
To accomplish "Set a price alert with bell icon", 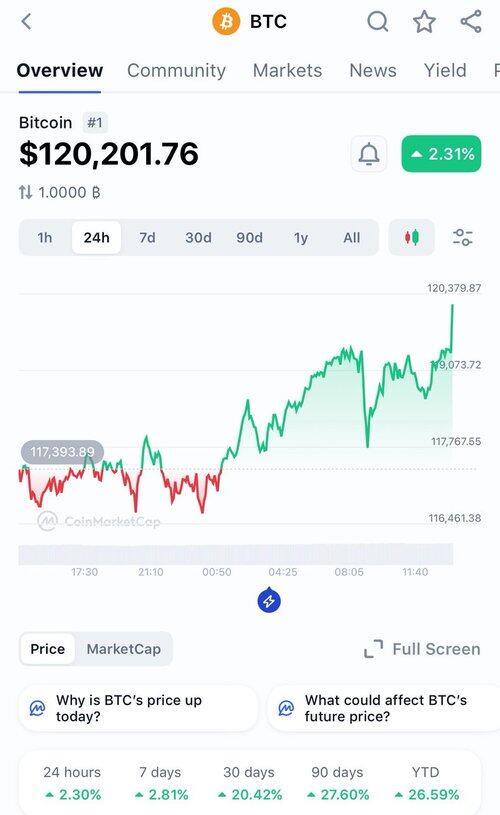I will click(369, 154).
